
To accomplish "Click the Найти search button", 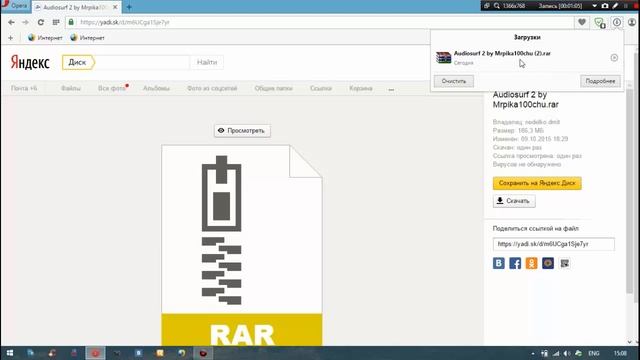I will [x=207, y=62].
